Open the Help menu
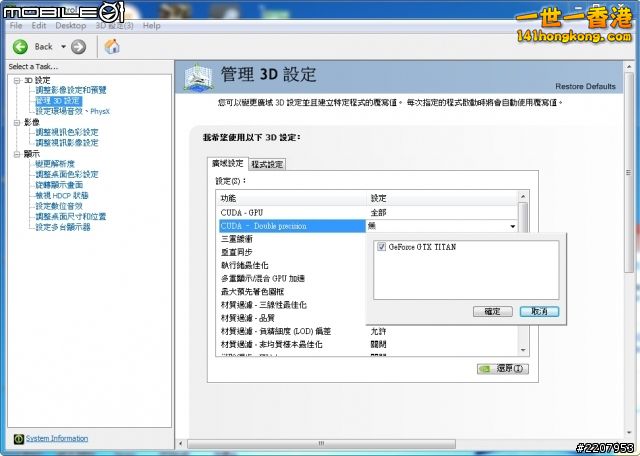This screenshot has height=456, width=640. point(151,26)
